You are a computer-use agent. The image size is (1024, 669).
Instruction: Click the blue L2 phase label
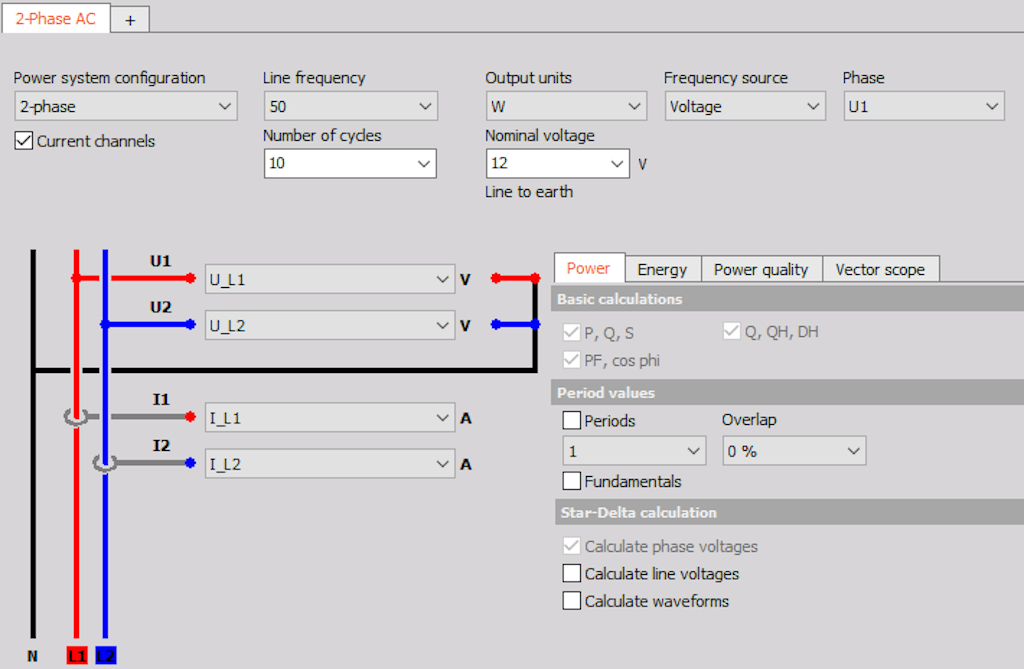coord(106,655)
